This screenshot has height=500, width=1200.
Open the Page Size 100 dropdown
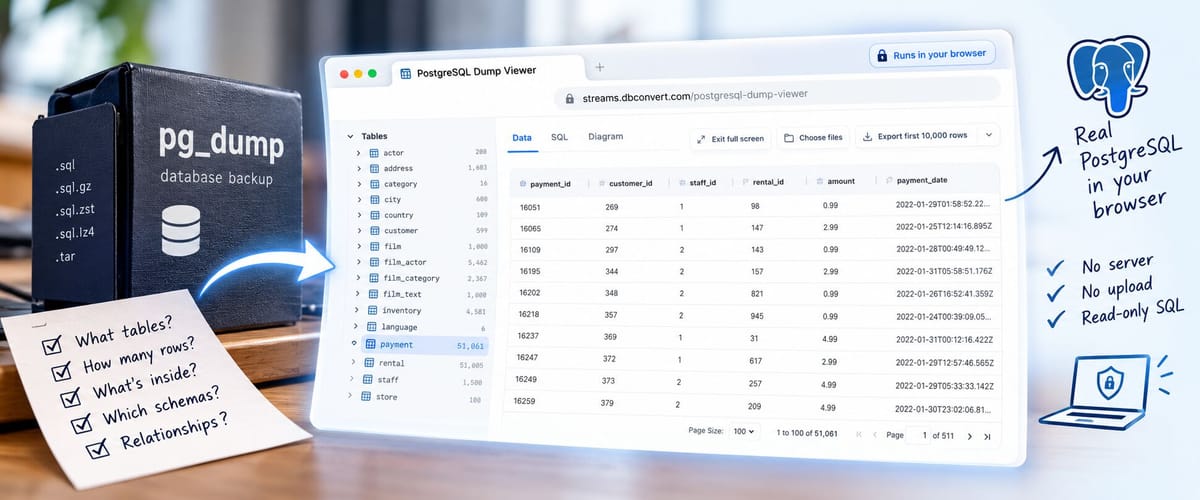tap(745, 431)
